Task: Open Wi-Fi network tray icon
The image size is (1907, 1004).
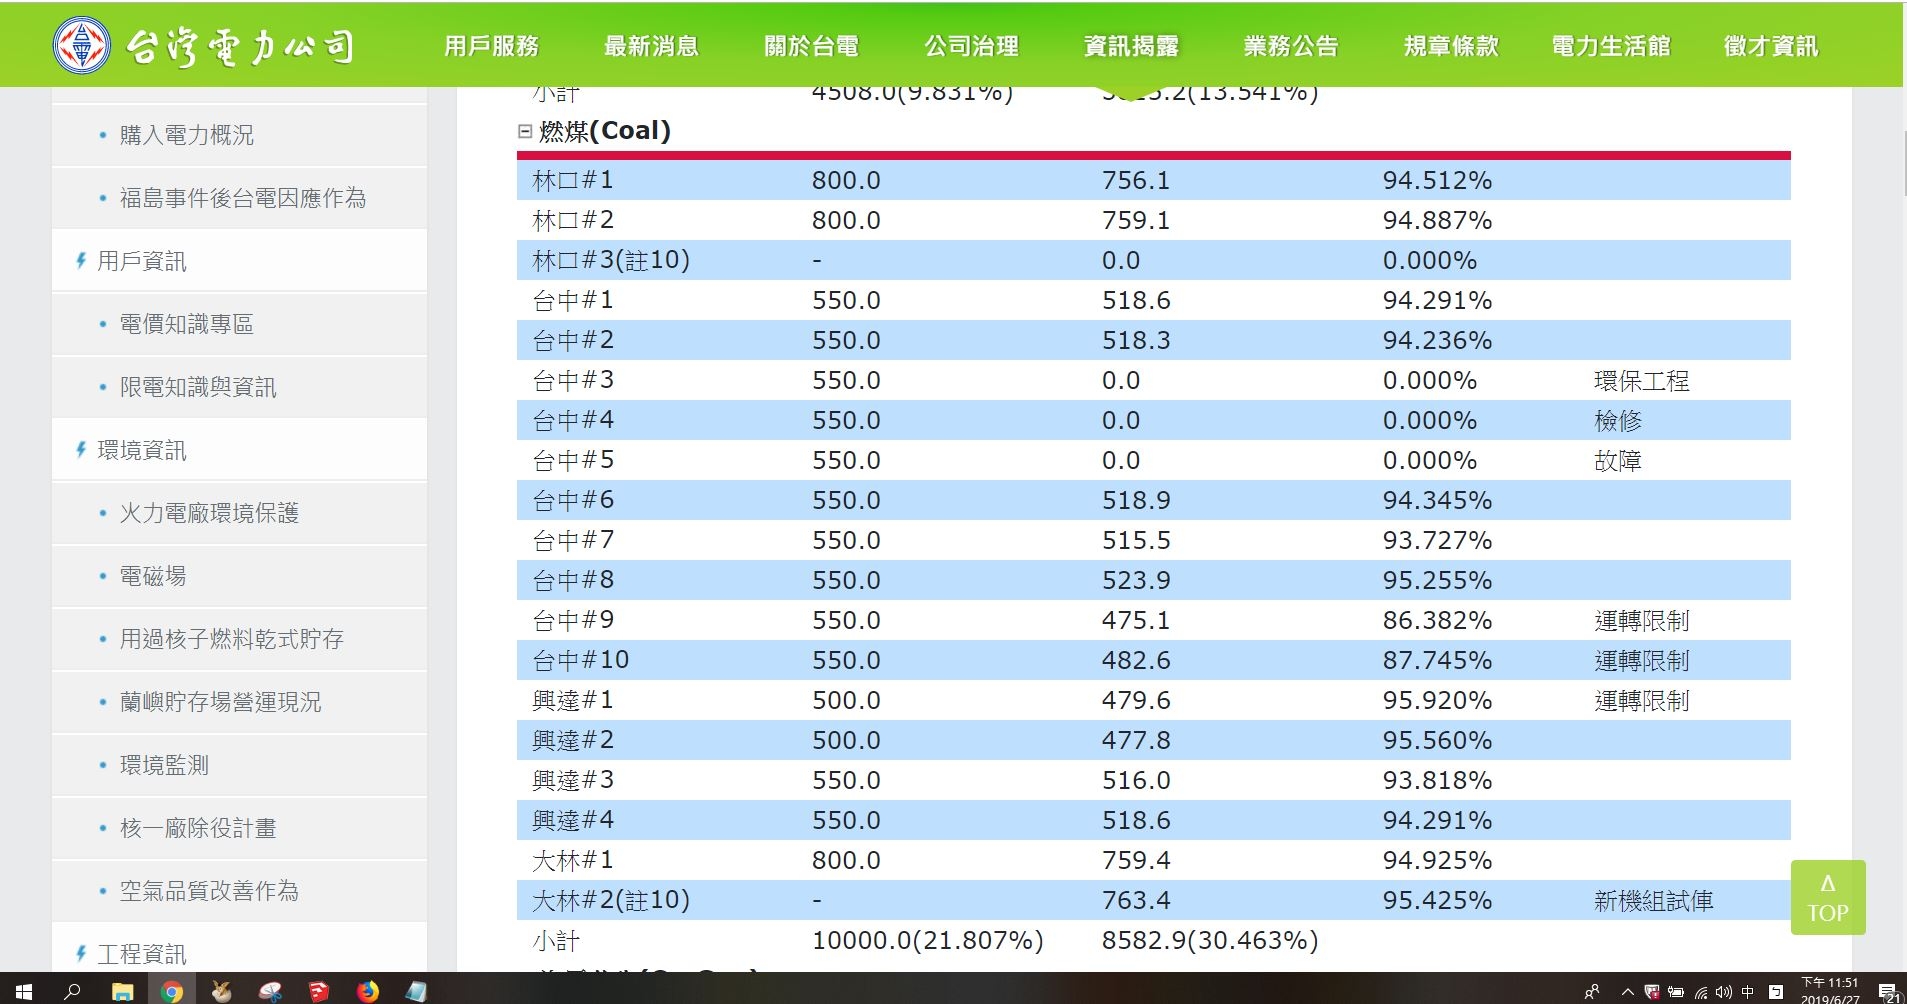Action: point(1701,992)
